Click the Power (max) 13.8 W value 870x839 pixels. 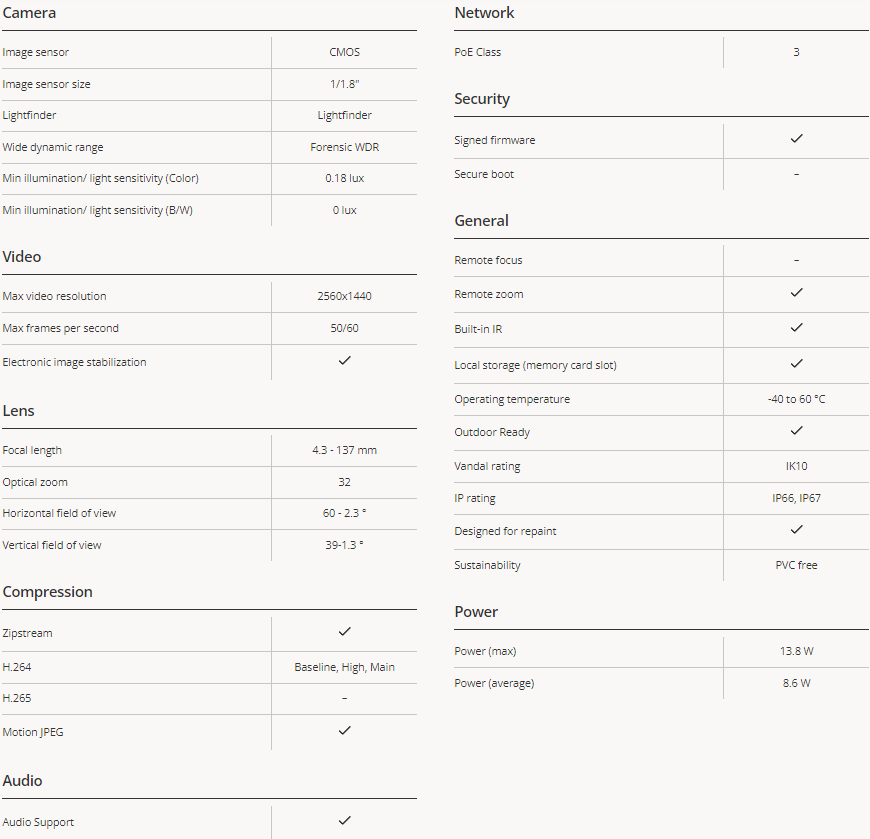(796, 651)
